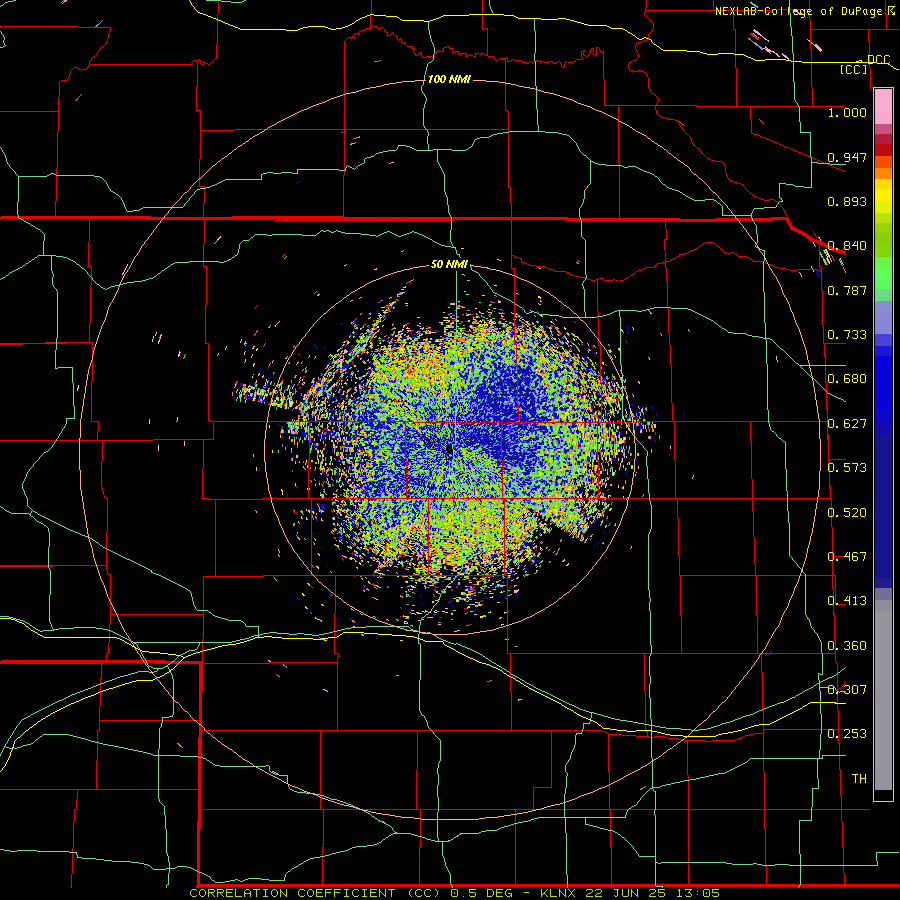The width and height of the screenshot is (900, 900).
Task: Click the 0.467 scale value
Action: click(847, 557)
